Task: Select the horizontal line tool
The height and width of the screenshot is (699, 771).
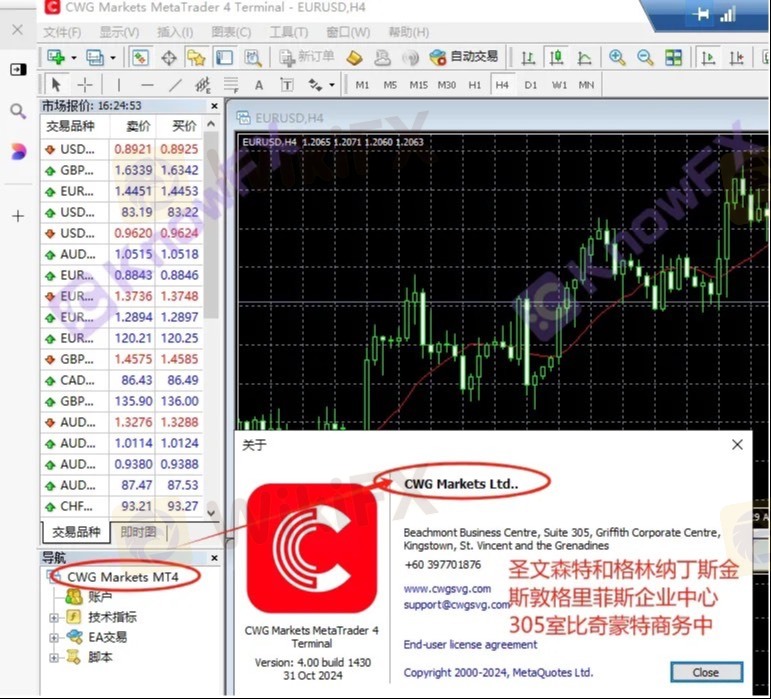Action: pyautogui.click(x=147, y=85)
